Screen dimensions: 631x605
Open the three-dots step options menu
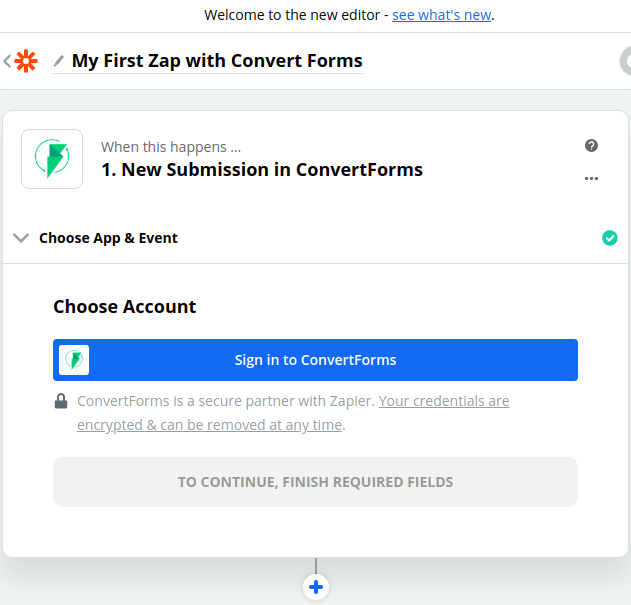point(591,179)
